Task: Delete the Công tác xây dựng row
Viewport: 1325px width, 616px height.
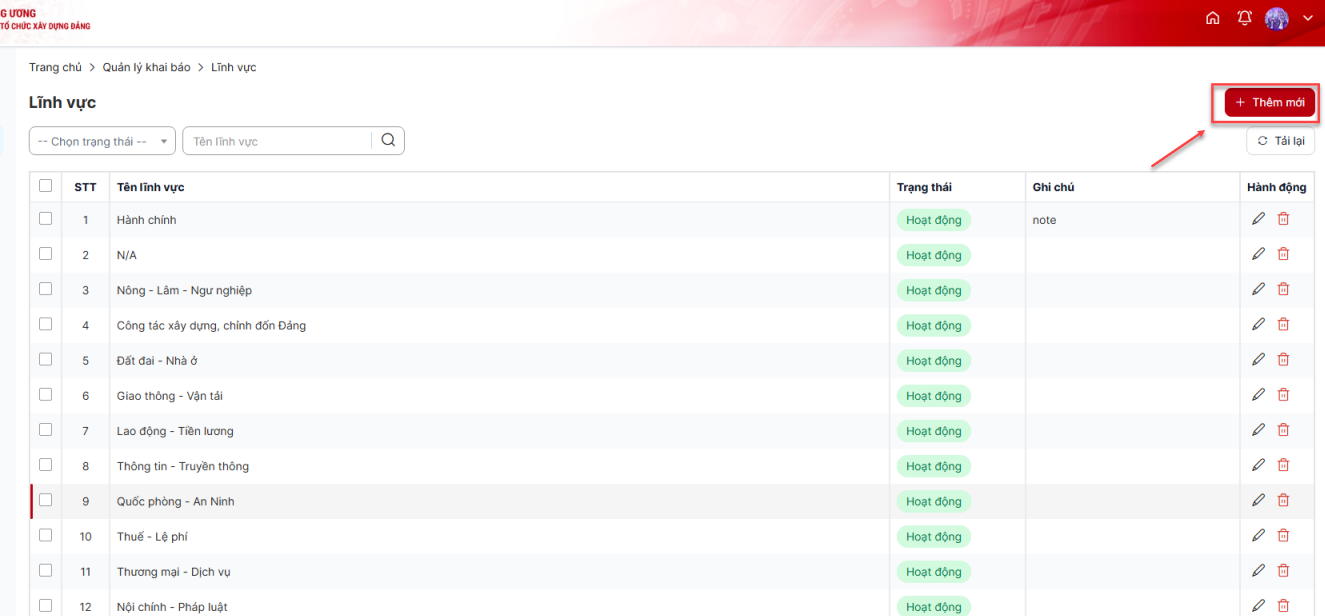Action: 1283,324
